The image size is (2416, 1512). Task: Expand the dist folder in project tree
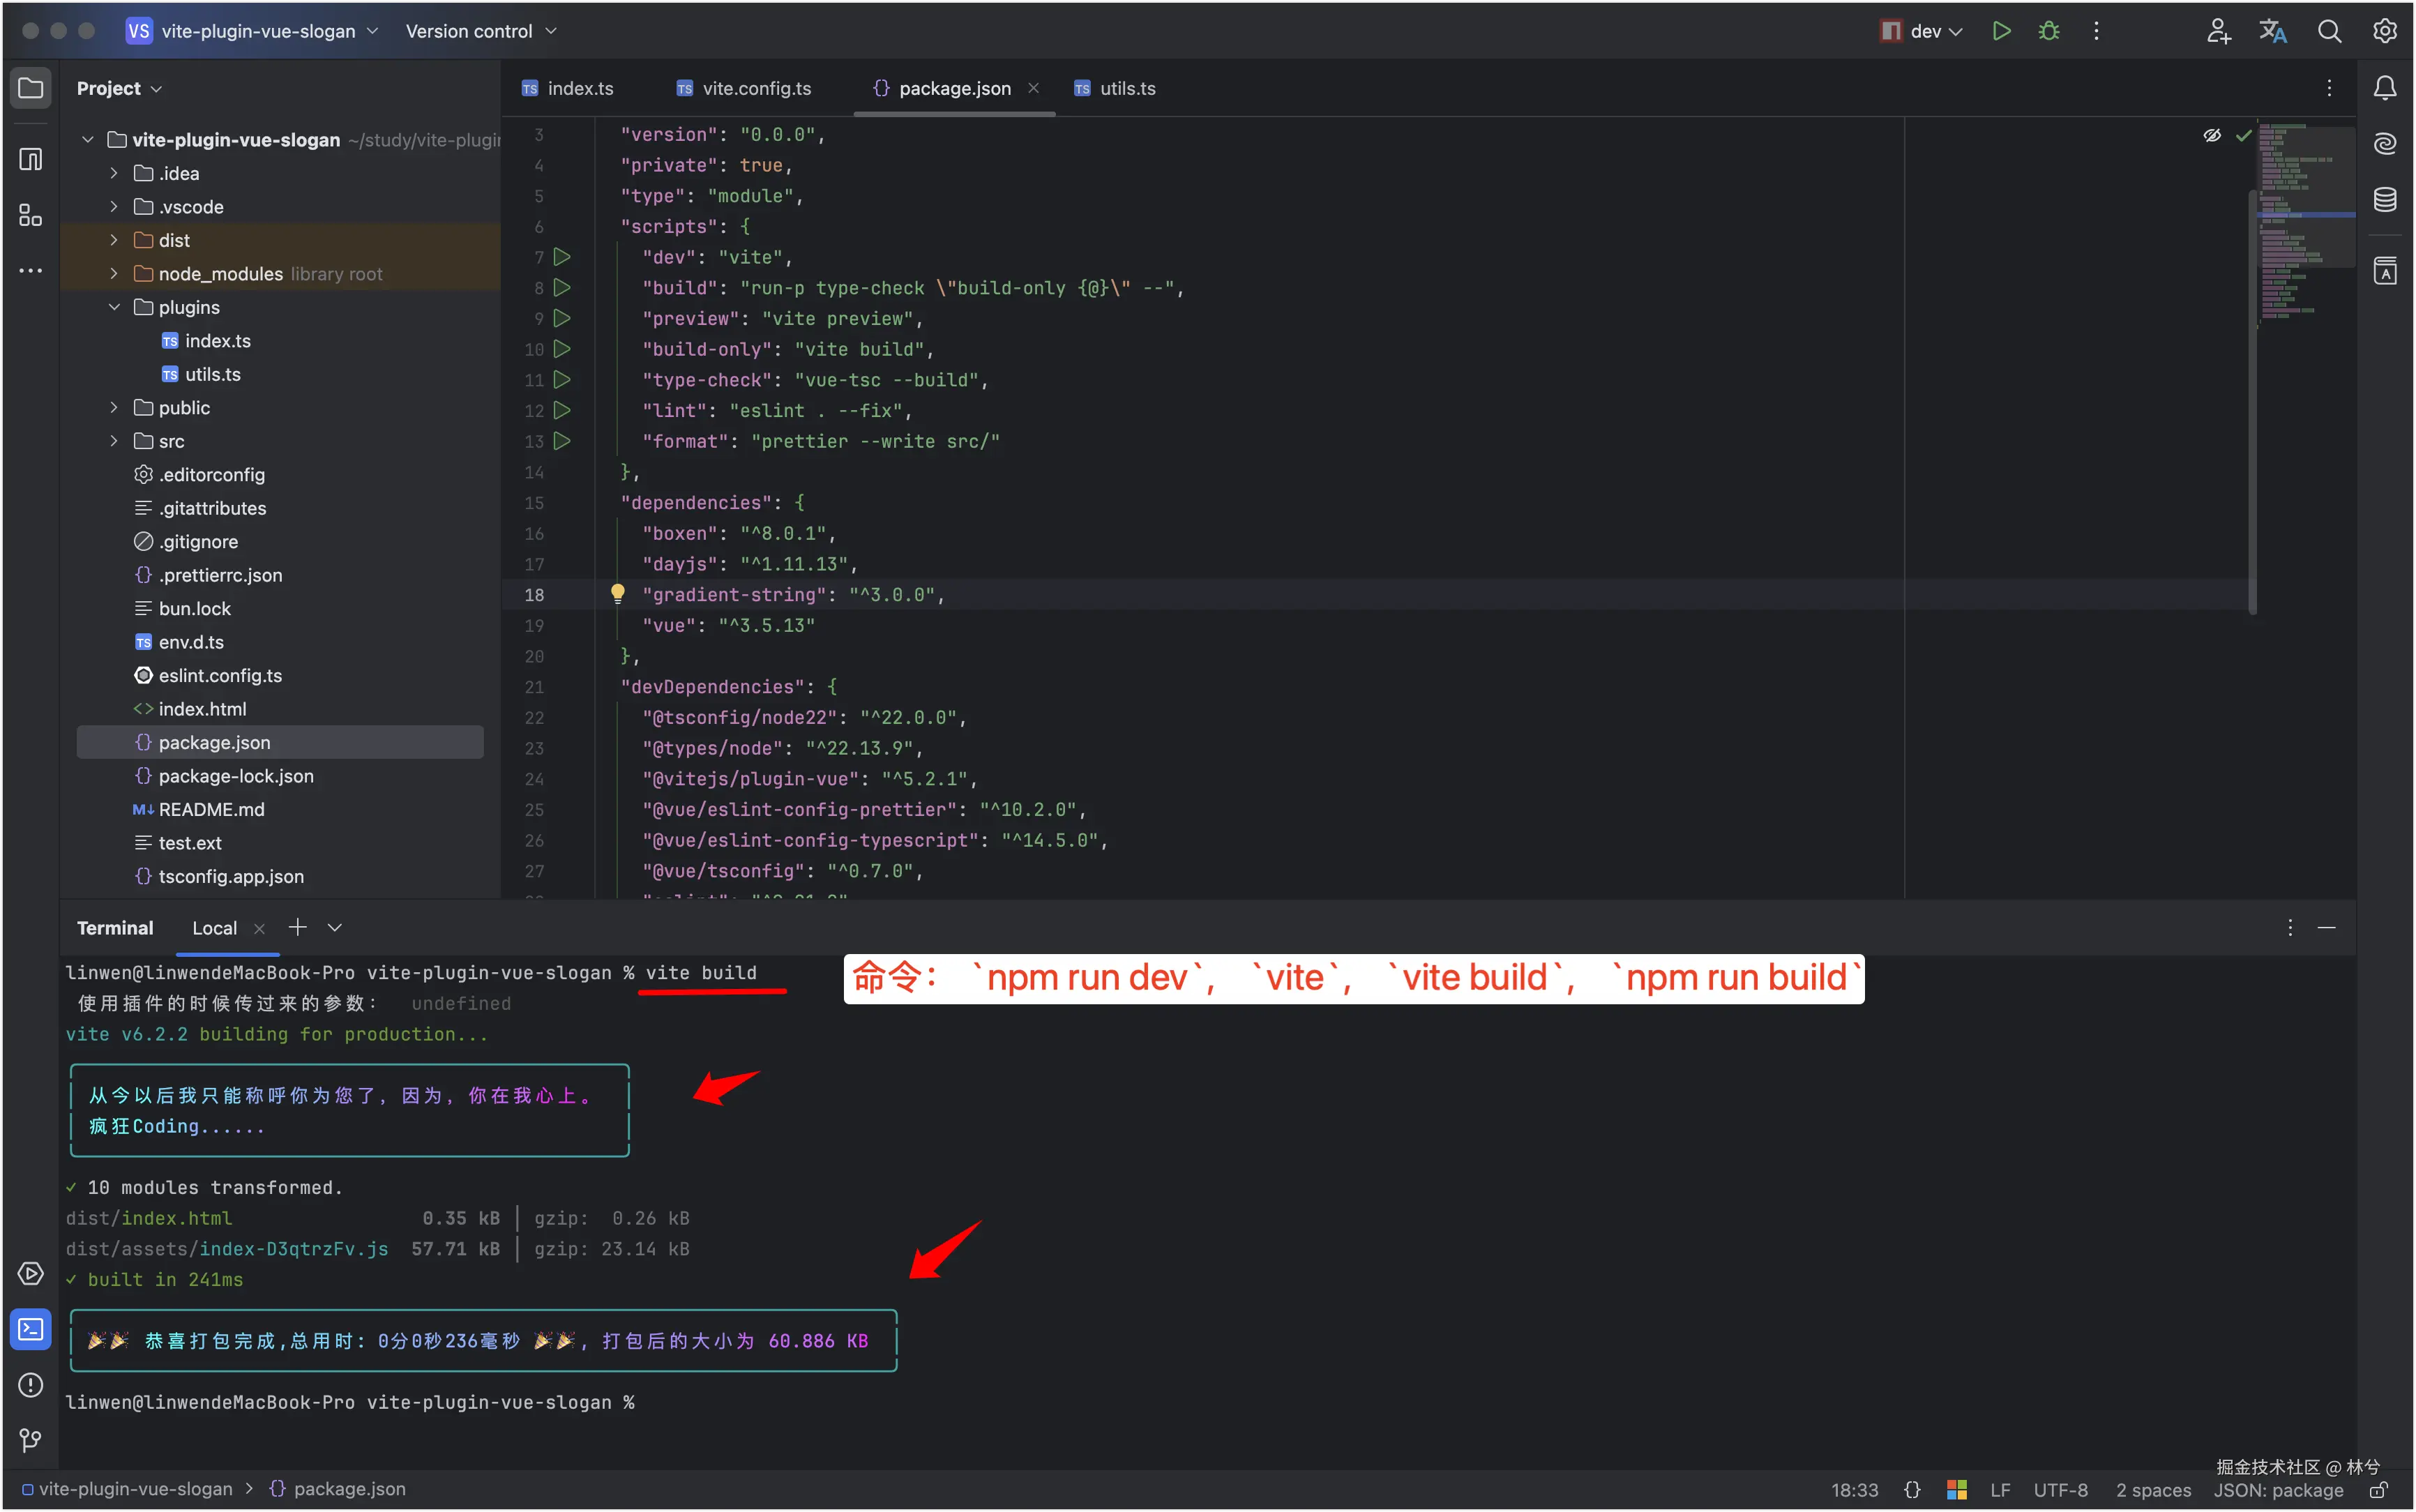point(114,240)
